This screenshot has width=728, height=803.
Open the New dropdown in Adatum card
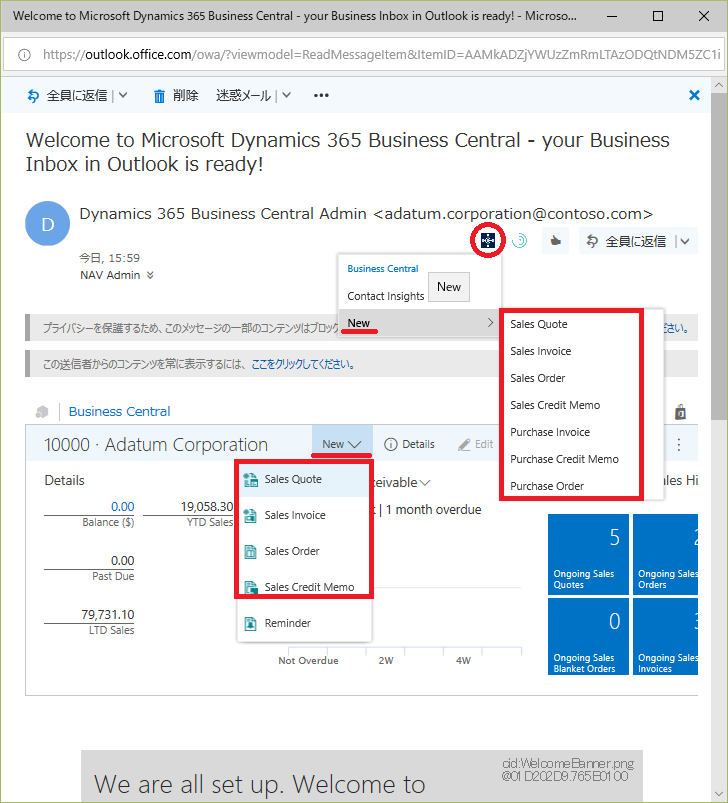coord(342,444)
